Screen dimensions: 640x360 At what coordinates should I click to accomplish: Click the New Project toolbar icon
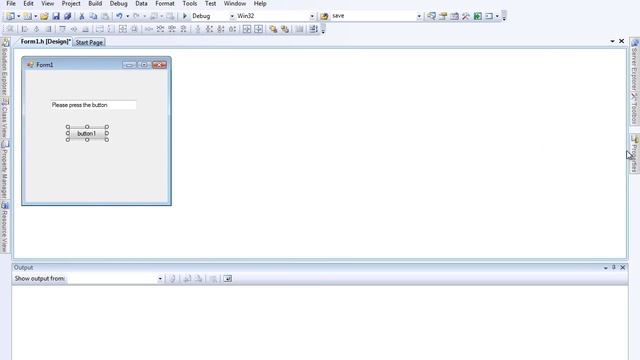tap(10, 16)
